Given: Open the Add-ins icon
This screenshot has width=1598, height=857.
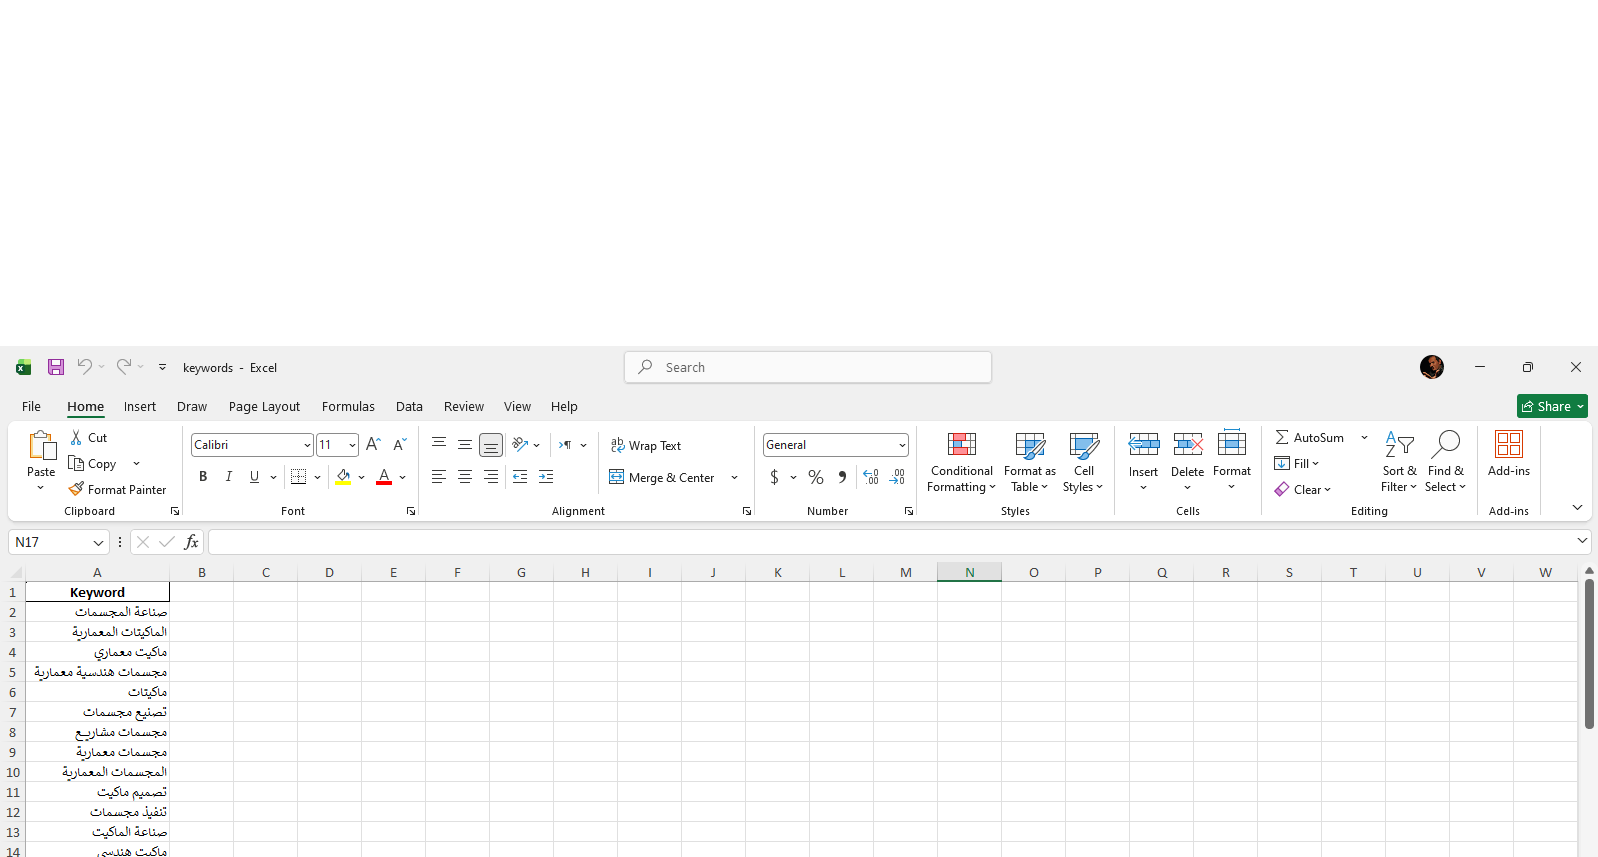Looking at the screenshot, I should click(1508, 453).
